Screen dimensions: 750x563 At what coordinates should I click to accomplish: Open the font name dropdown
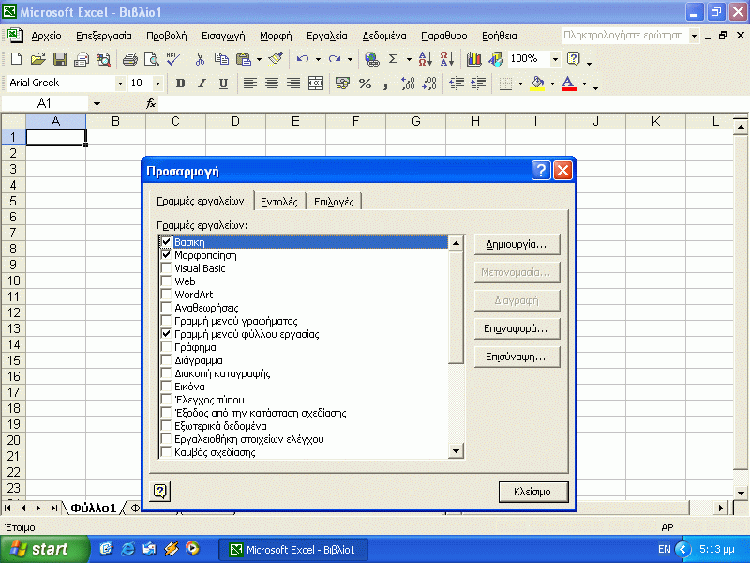point(120,83)
